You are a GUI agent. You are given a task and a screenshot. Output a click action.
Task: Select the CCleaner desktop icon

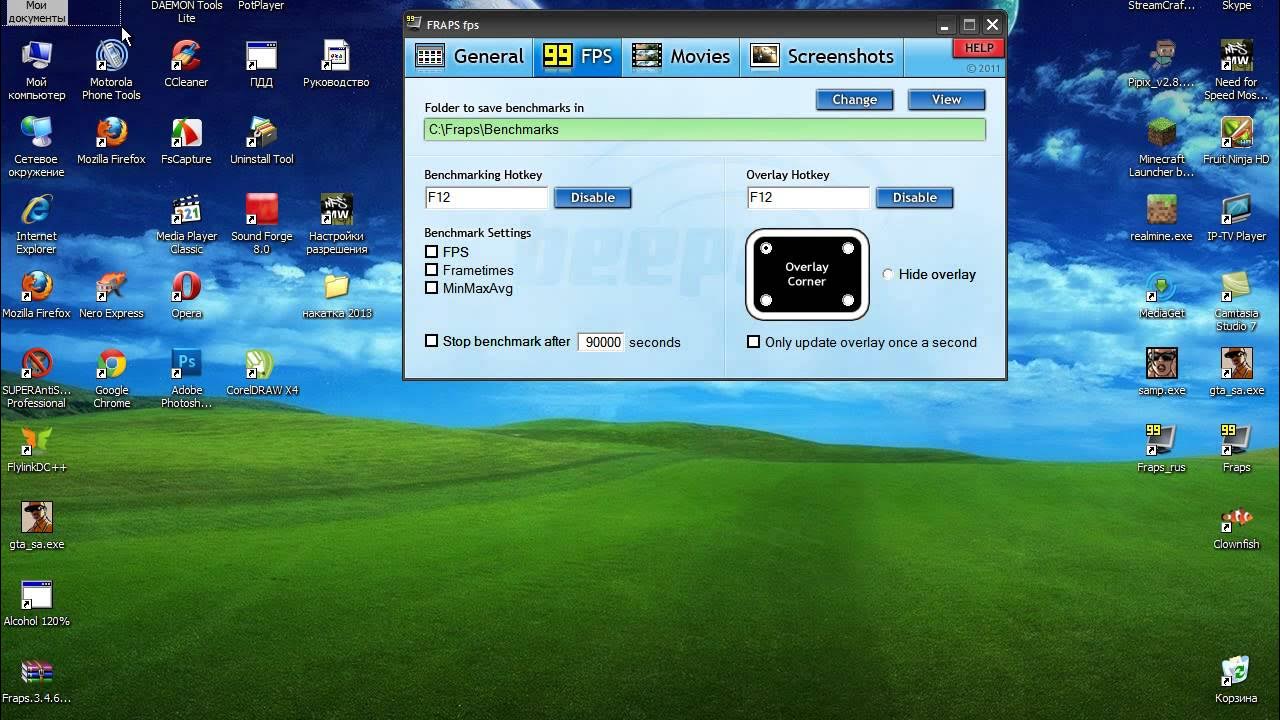pos(186,65)
